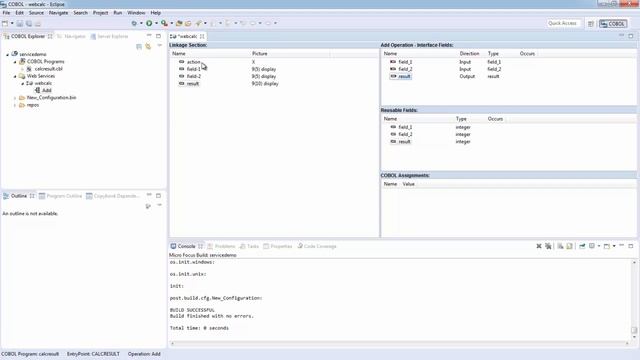Switch to the Program Outline tab
640x360 pixels.
point(60,196)
